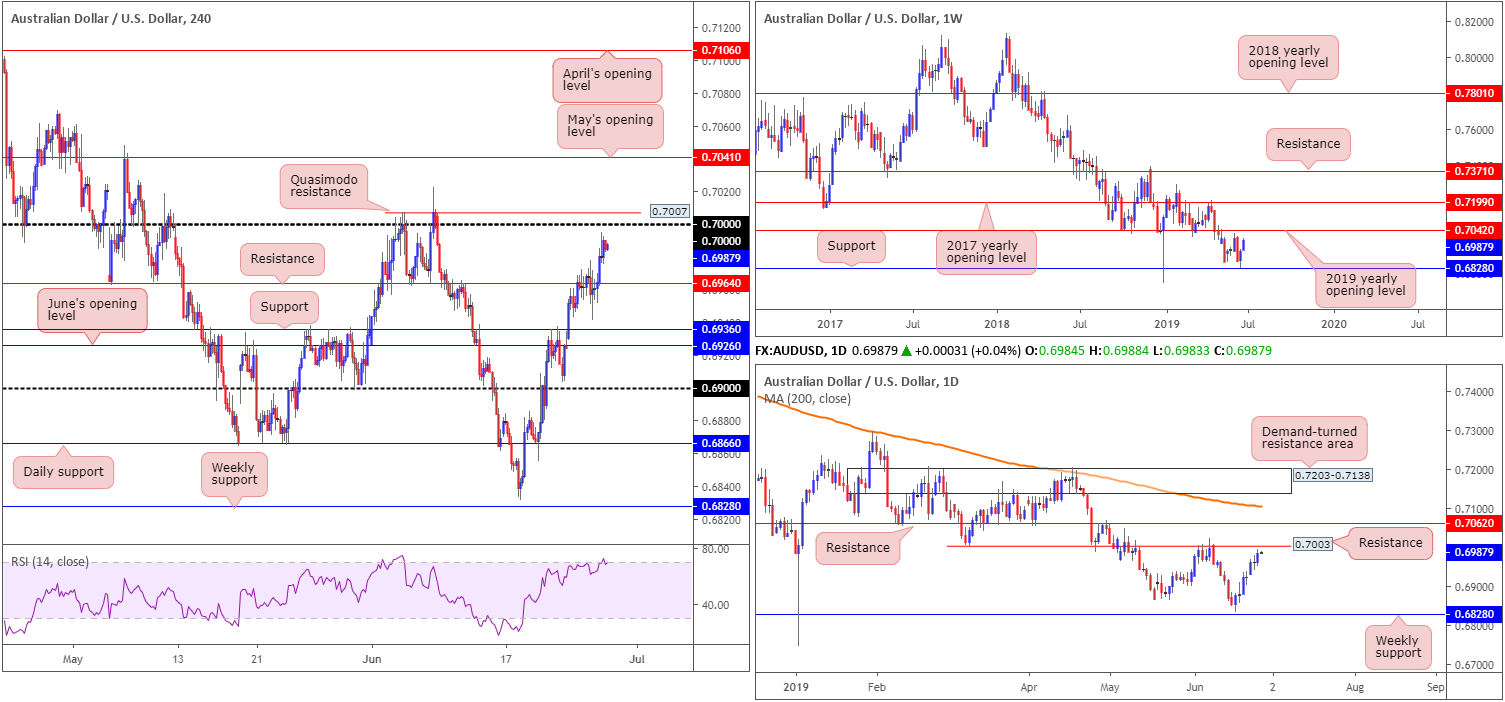Select Support callout on the 240 chart

(282, 305)
